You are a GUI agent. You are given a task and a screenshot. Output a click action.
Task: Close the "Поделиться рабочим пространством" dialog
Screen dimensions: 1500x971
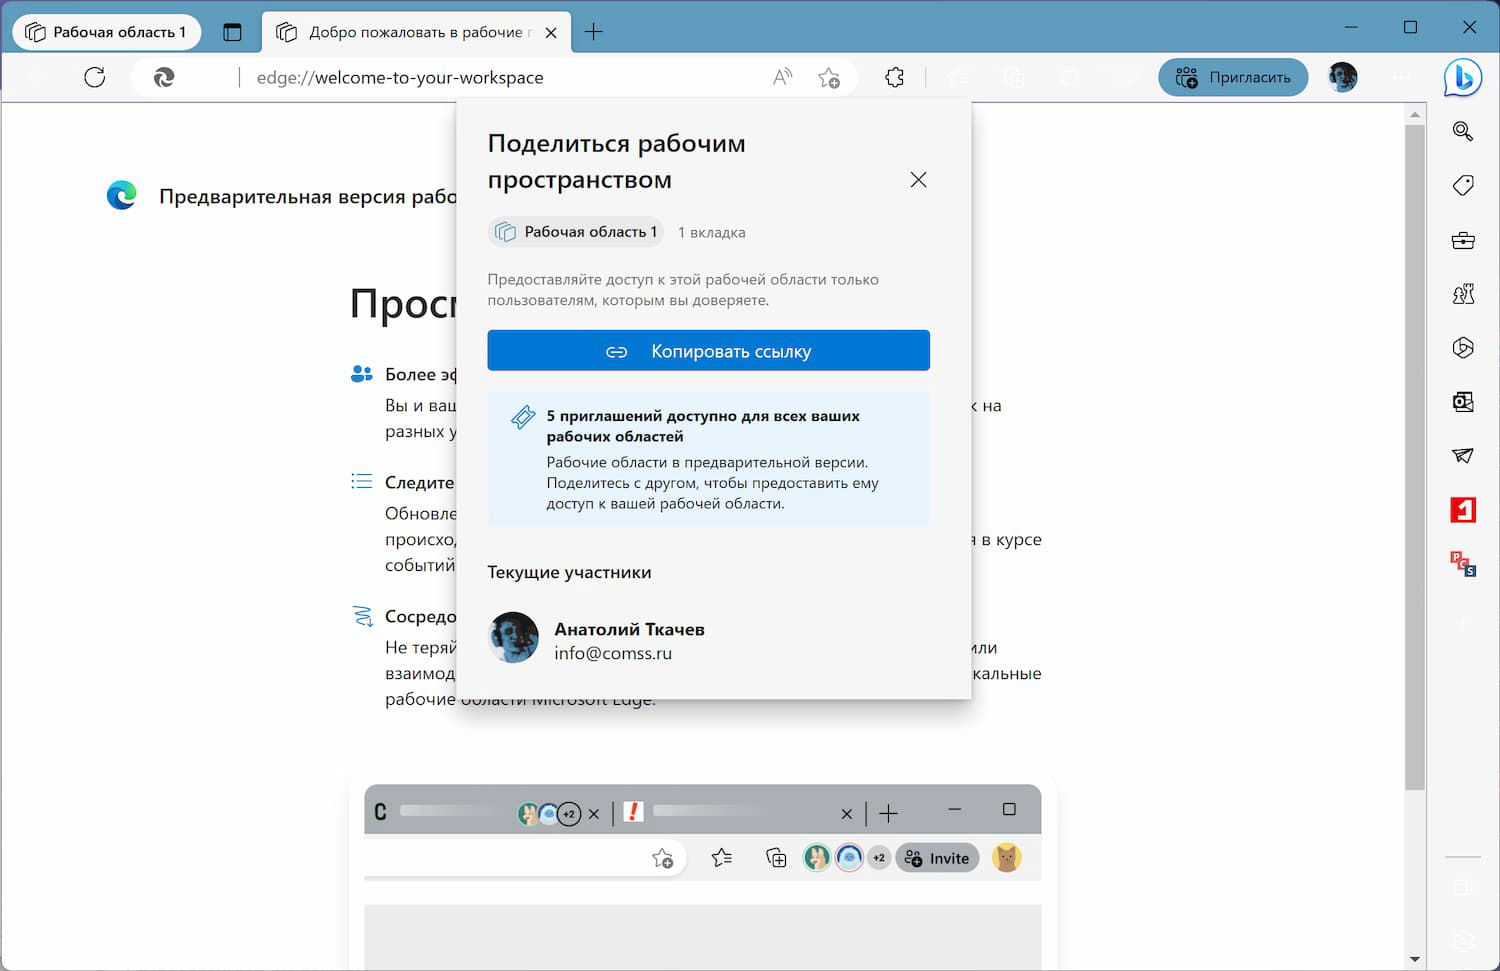pos(918,180)
